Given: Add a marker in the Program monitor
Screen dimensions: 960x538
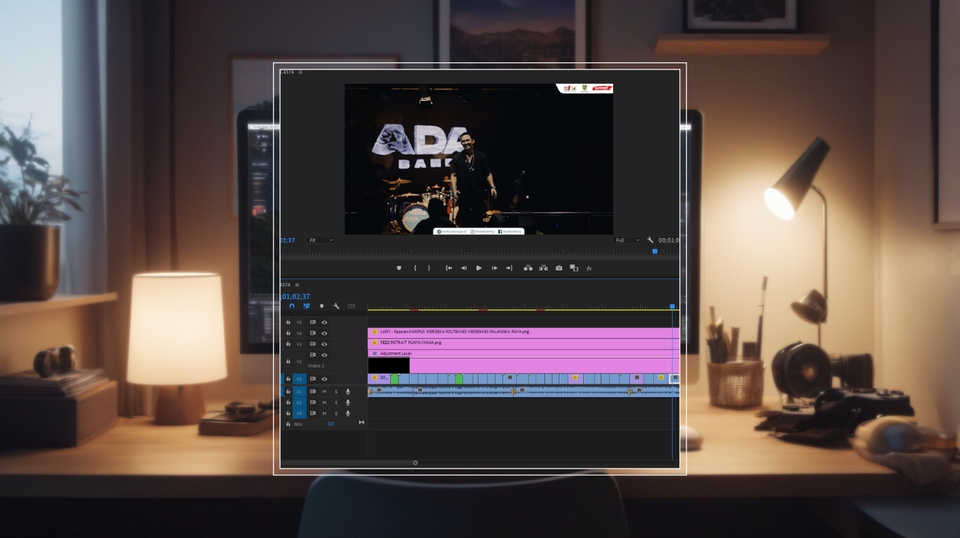Looking at the screenshot, I should point(399,268).
